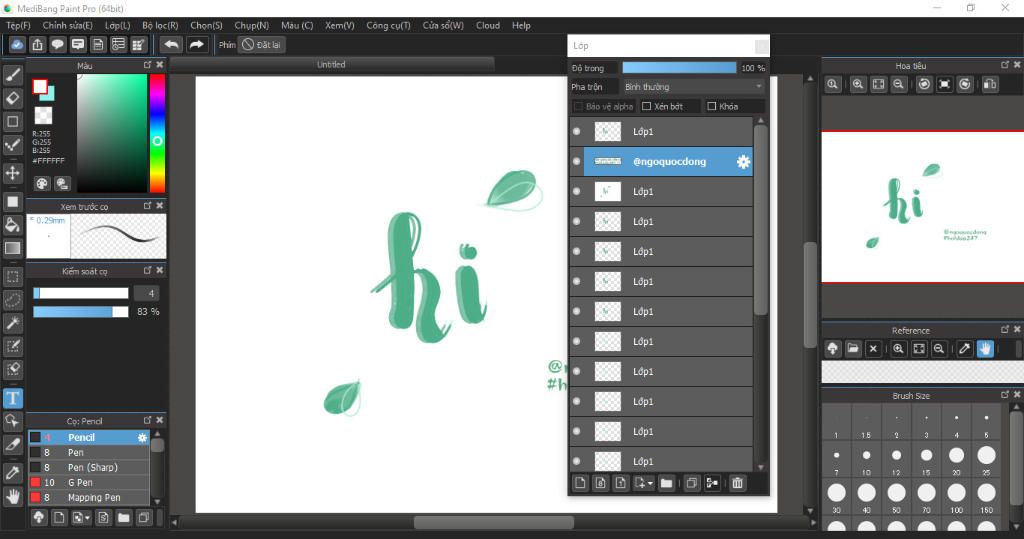Select the rectangular Select tool

[12, 276]
